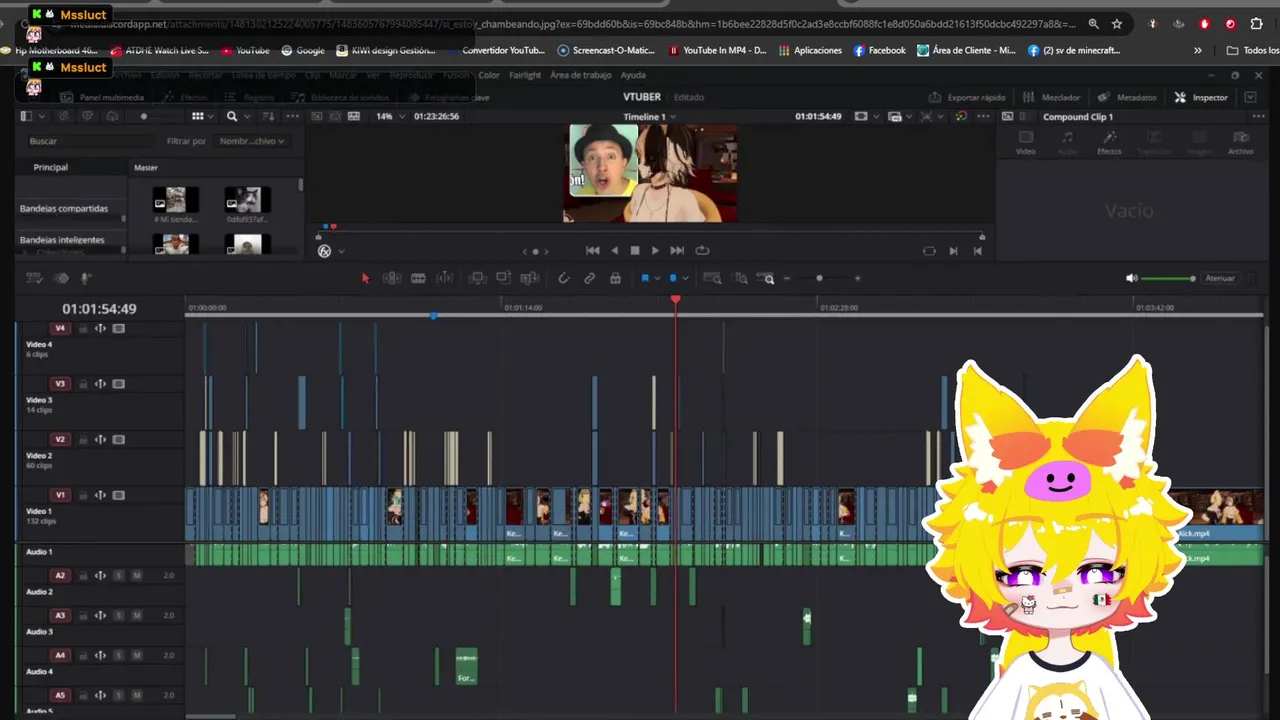Activate the trim edit mode tool
This screenshot has height=720, width=1280.
click(x=392, y=278)
